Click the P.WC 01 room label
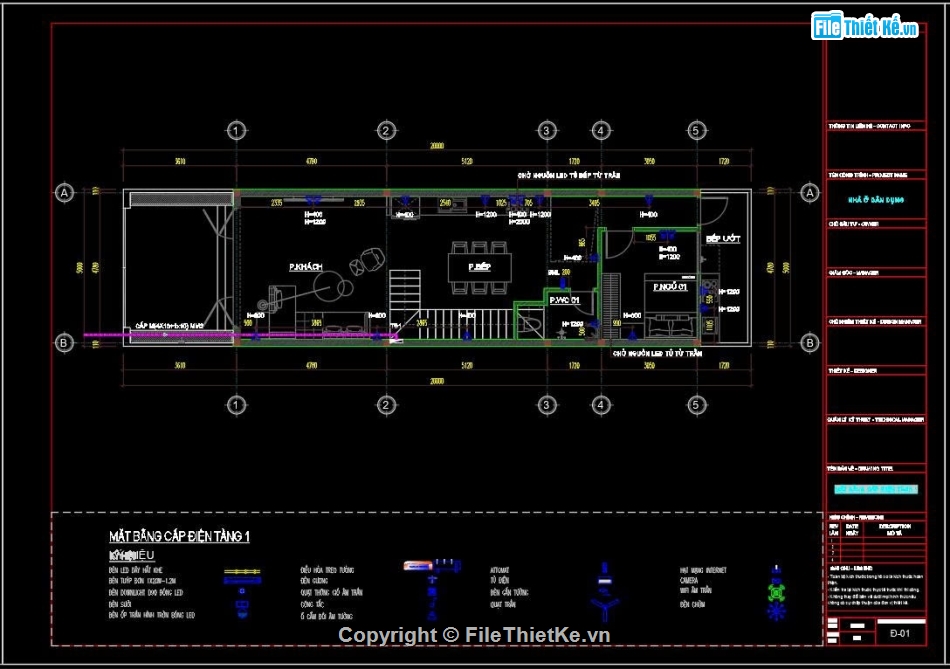Screen dimensions: 950x669 (564, 299)
